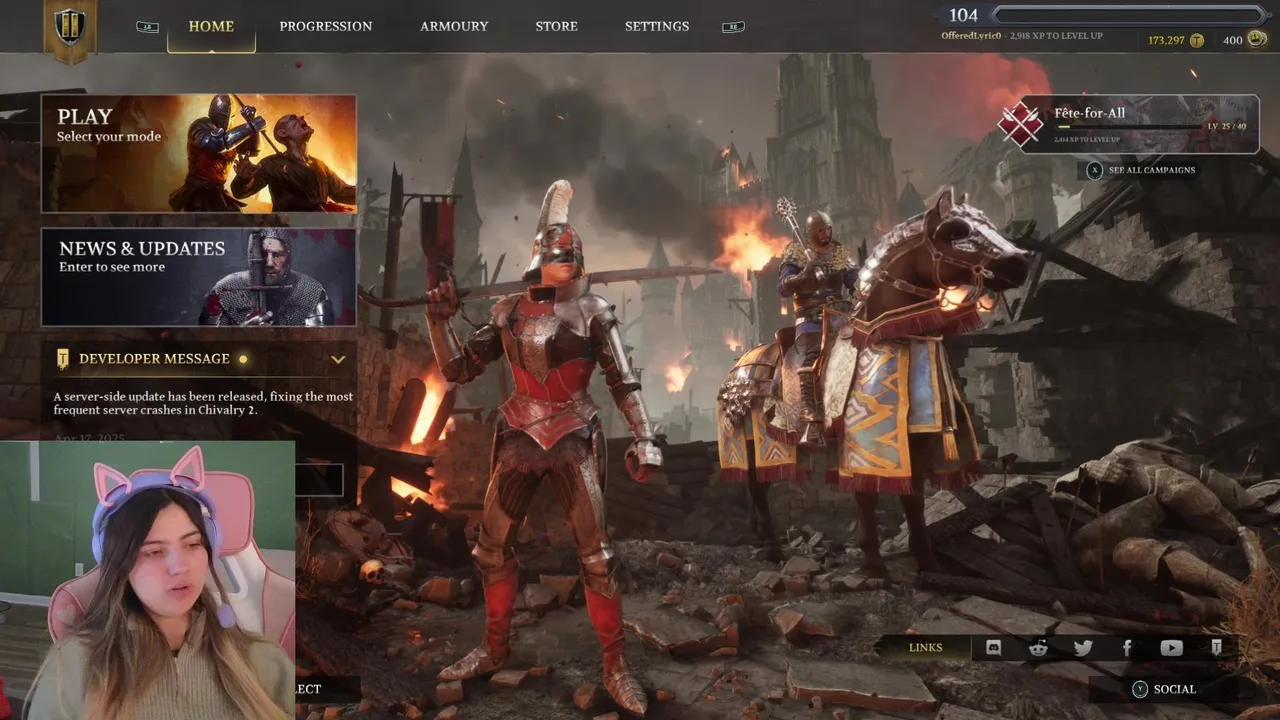Click the Fête-for-All crossed swords emblem

[x=1021, y=124]
